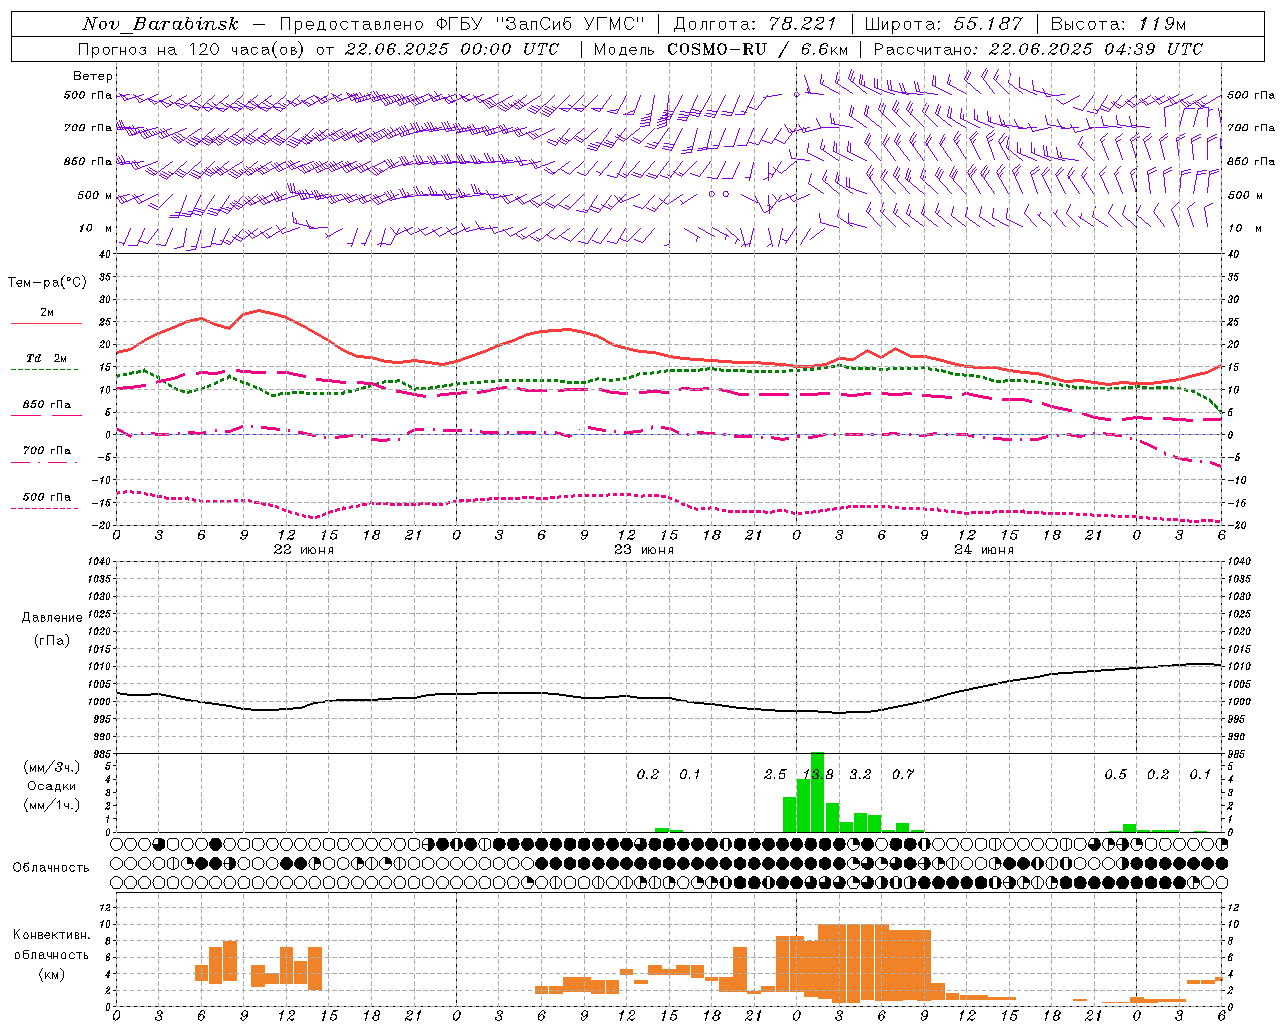Click the 0.7 precipitation total value
This screenshot has width=1280, height=1024.
pos(903,774)
